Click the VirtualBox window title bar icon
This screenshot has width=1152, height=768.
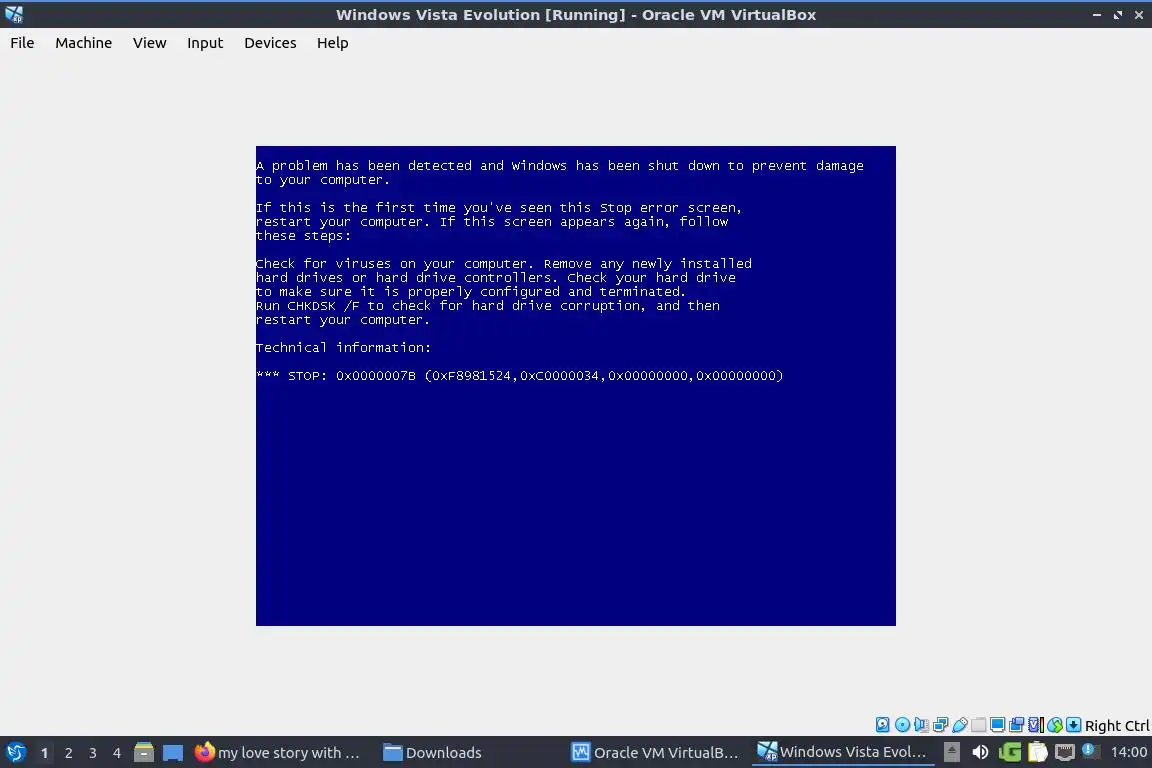[14, 14]
